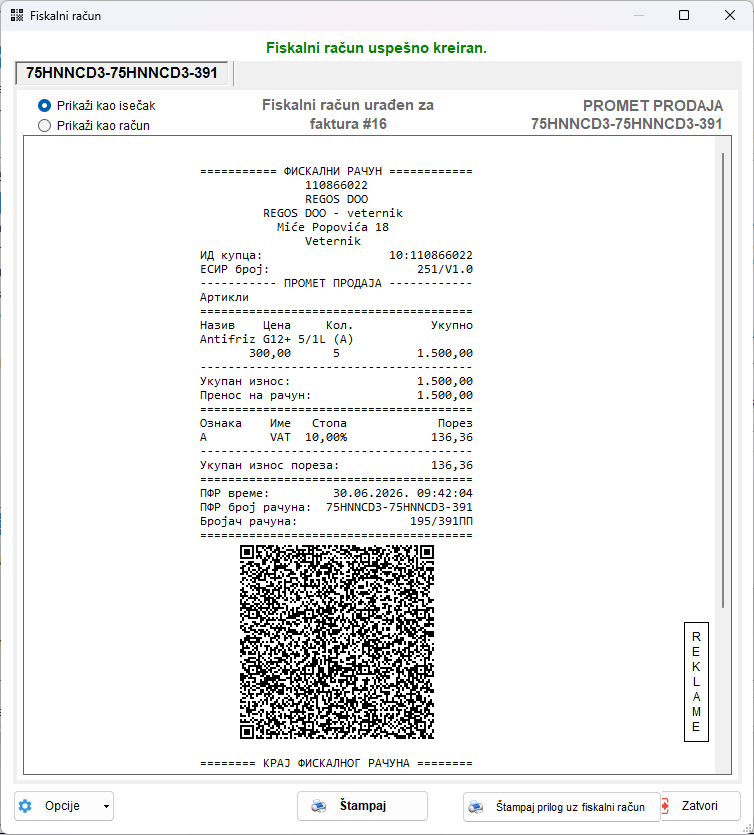Select 'Prikaži kao isečak' radio button
Image resolution: width=754 pixels, height=835 pixels.
pyautogui.click(x=44, y=105)
